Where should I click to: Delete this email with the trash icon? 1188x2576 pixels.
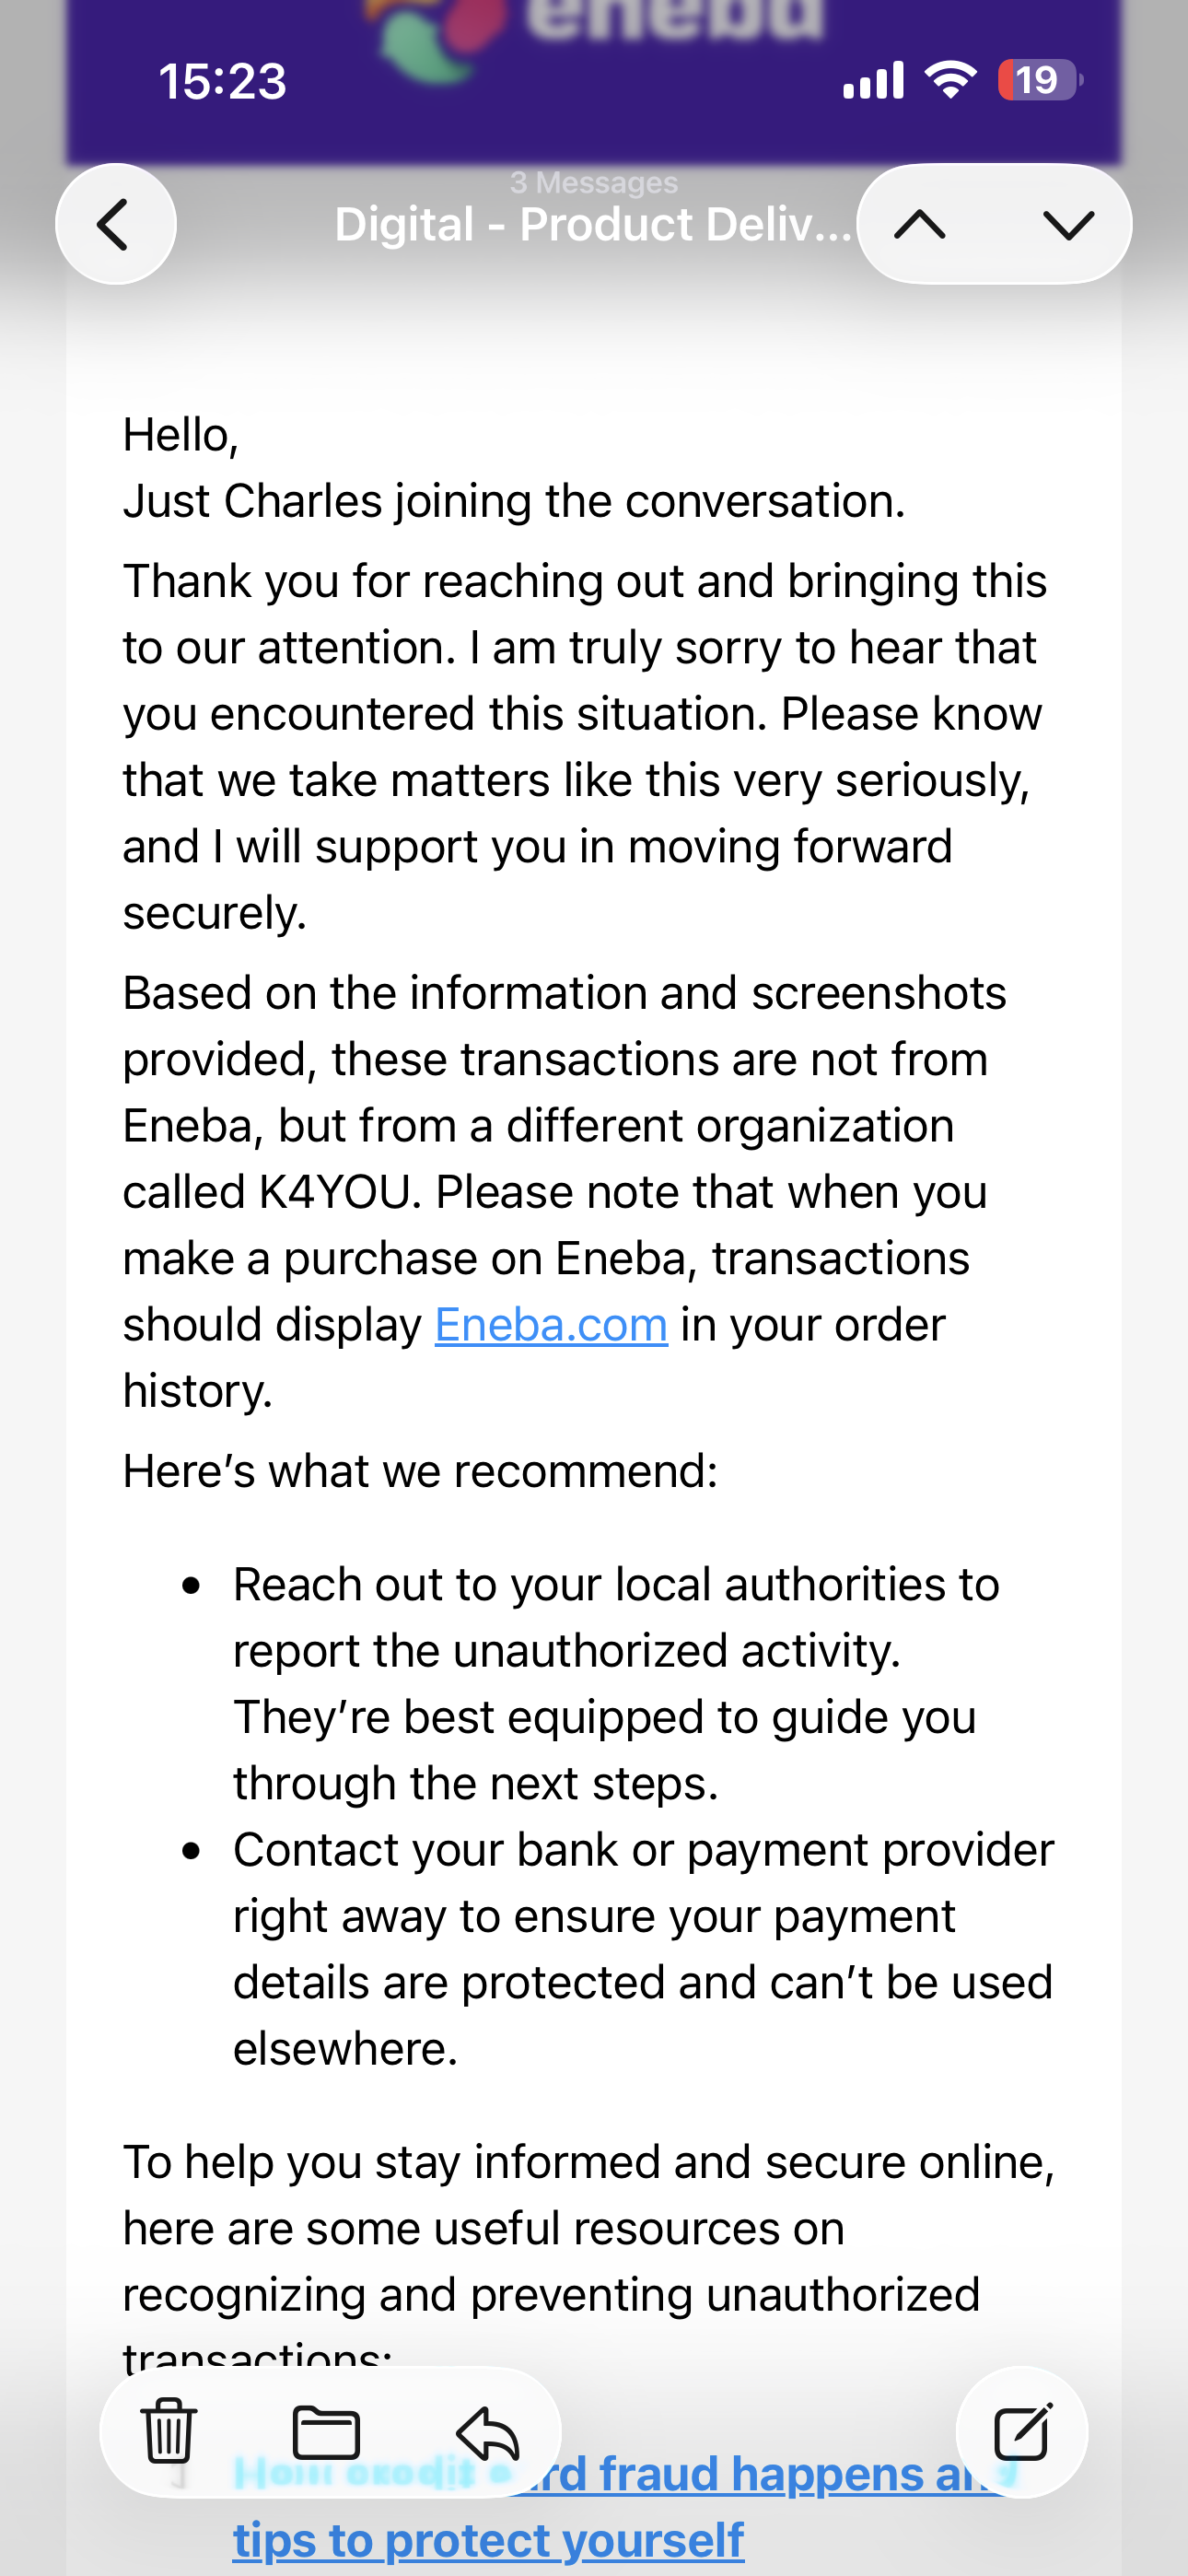click(168, 2432)
